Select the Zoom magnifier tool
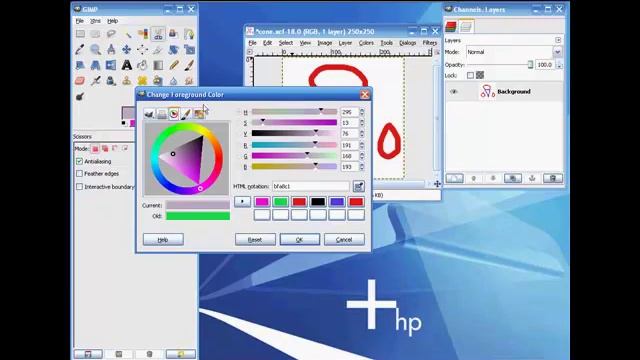 point(96,50)
